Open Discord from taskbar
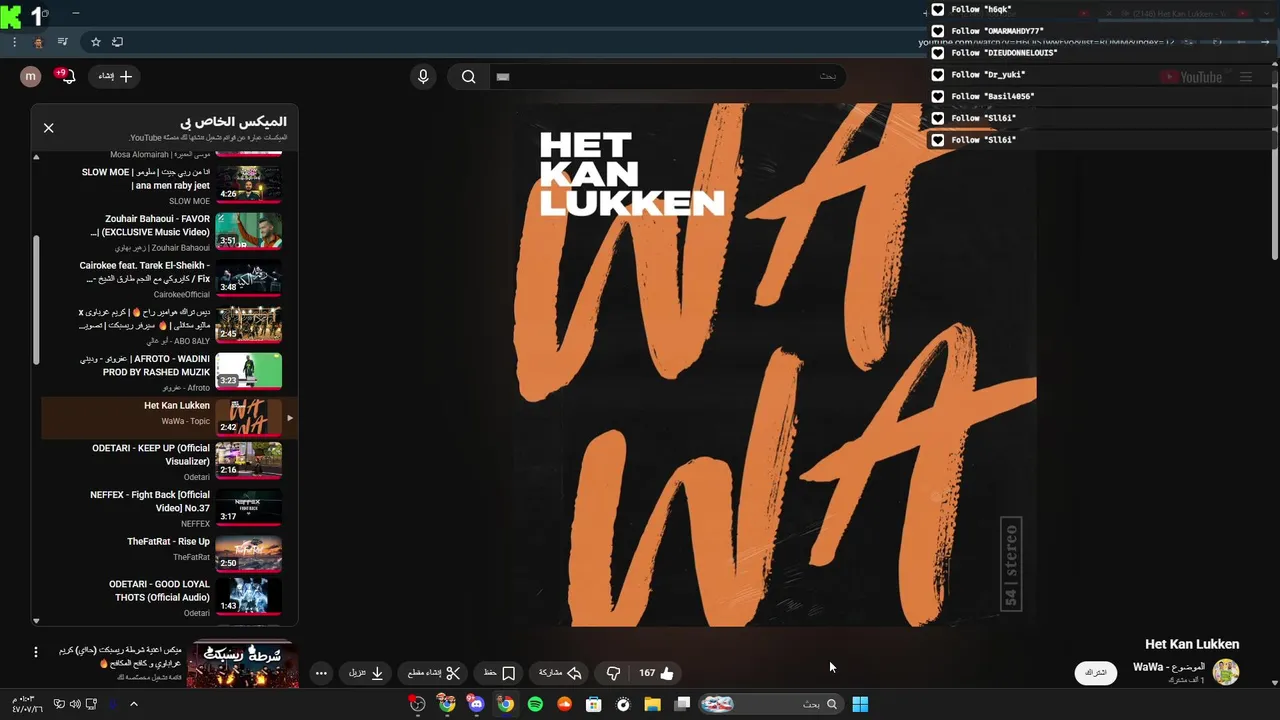The width and height of the screenshot is (1280, 720). tap(476, 704)
